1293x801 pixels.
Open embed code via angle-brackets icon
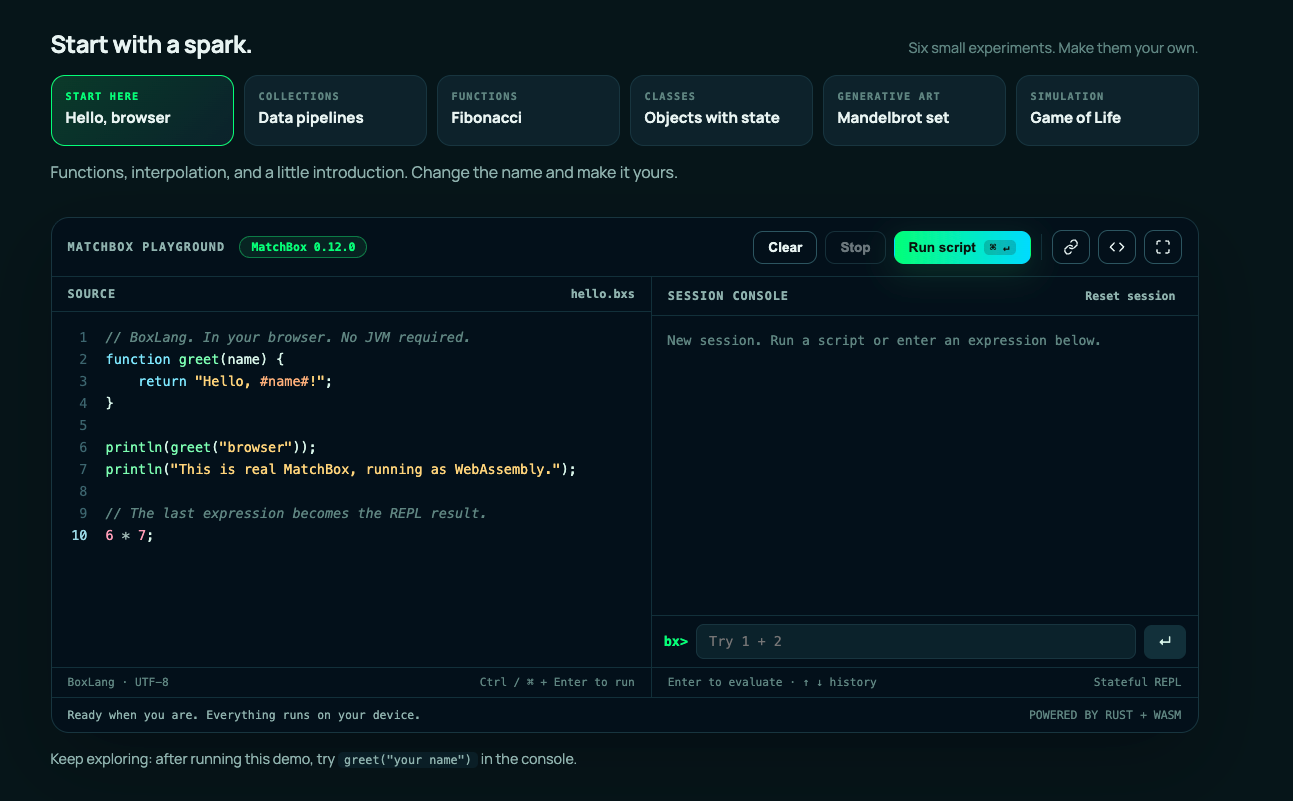[x=1117, y=247]
